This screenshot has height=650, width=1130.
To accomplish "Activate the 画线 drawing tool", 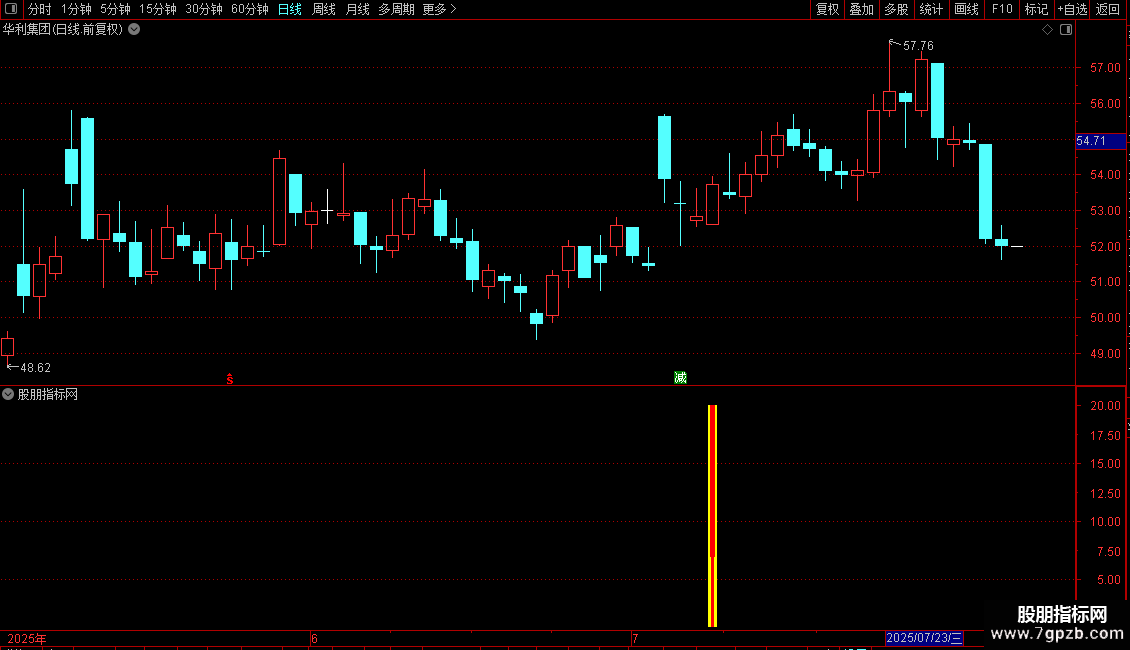I will pos(966,9).
